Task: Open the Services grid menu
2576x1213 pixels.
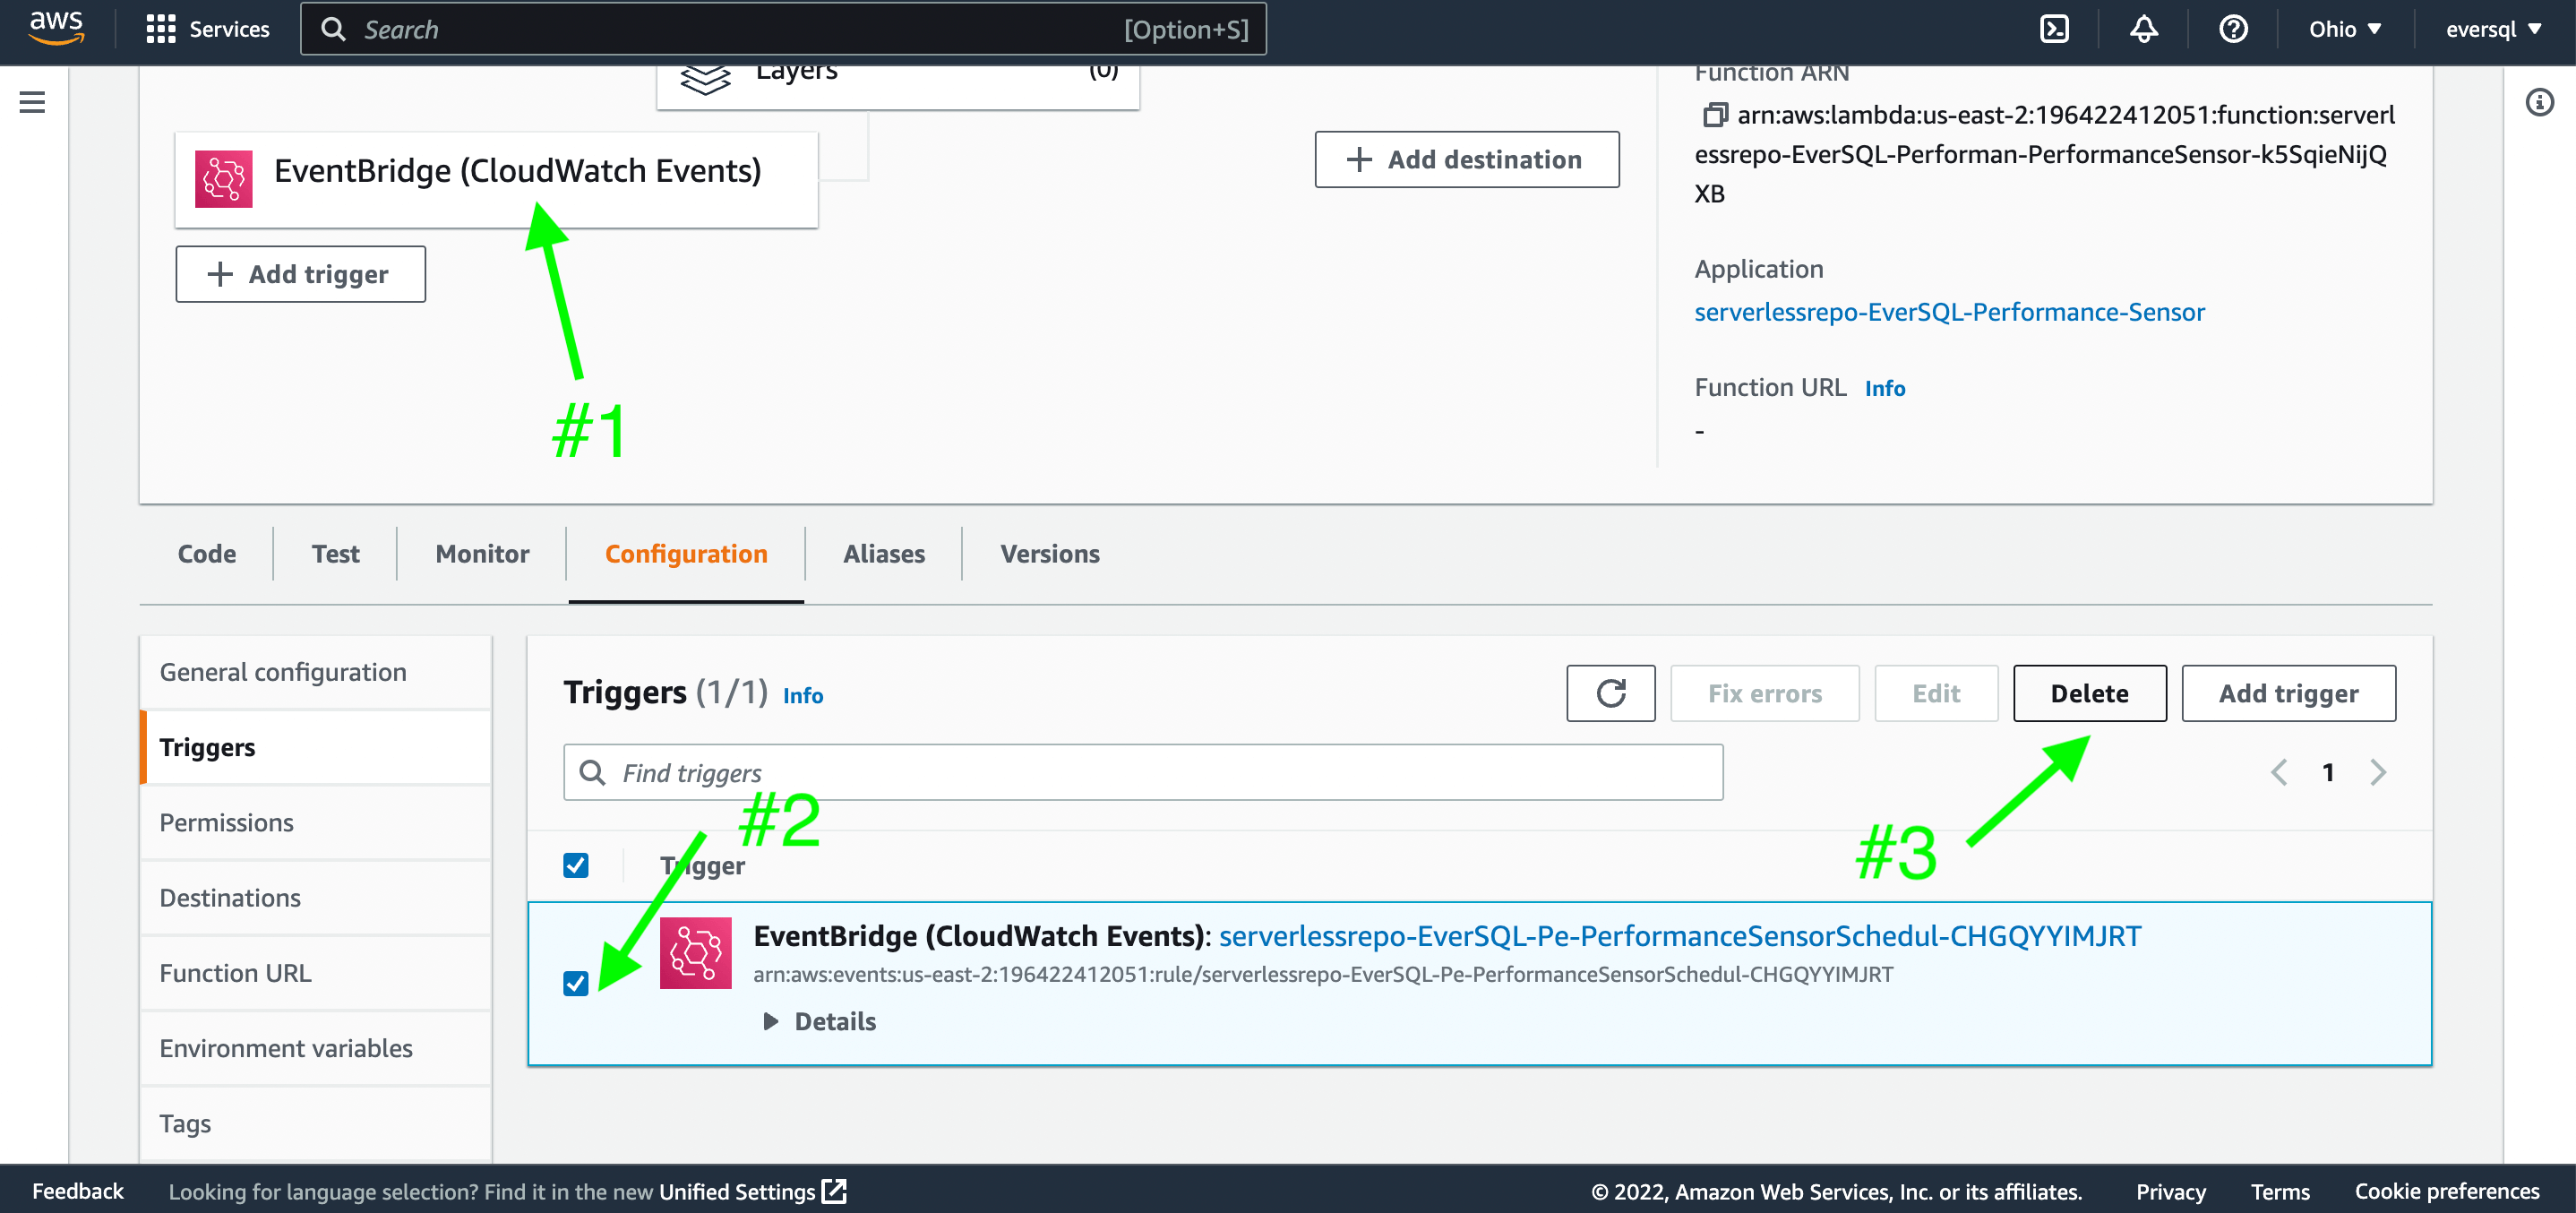Action: (207, 29)
